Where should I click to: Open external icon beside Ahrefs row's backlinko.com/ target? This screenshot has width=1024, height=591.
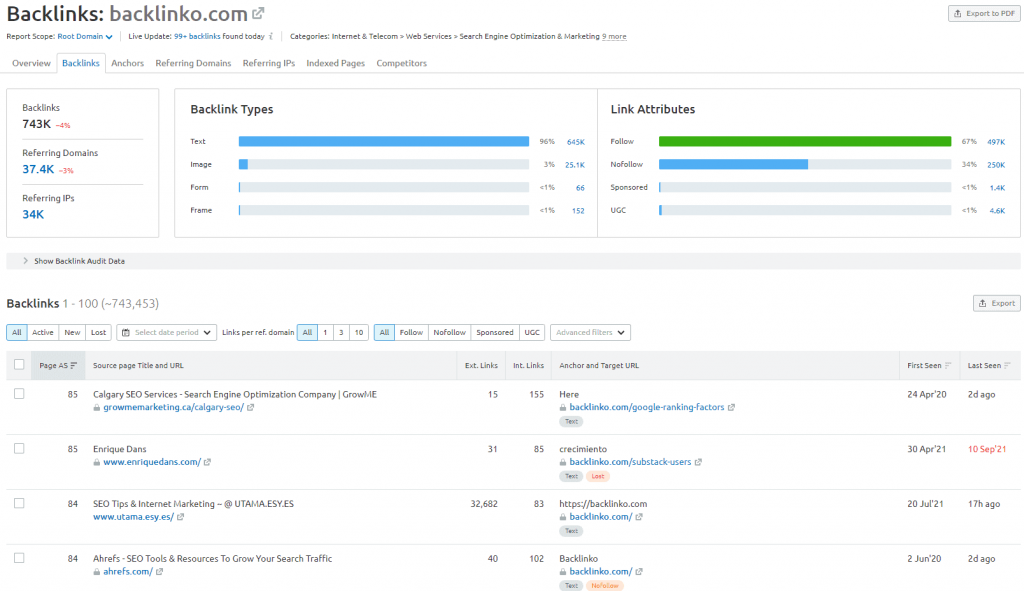639,572
